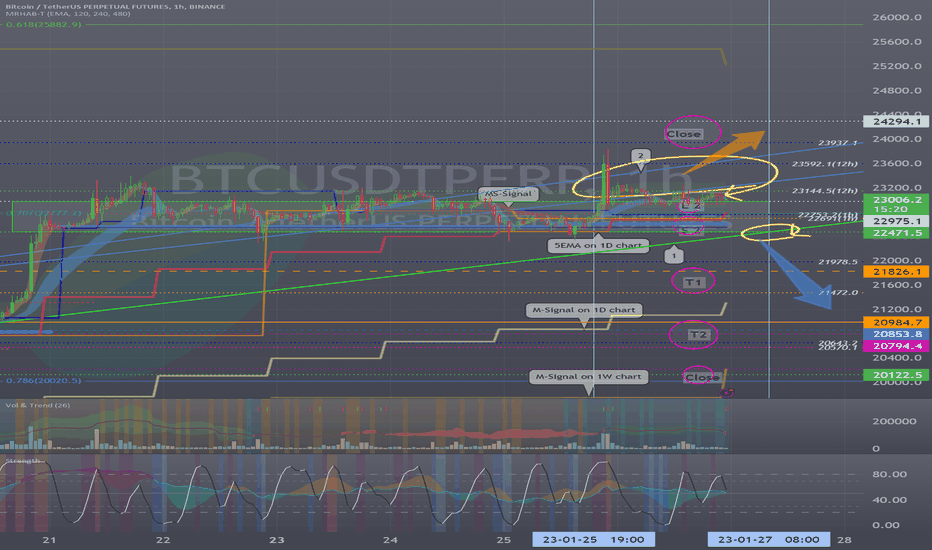The width and height of the screenshot is (932, 550).
Task: Click the 22975.1 price tag
Action: coord(896,221)
